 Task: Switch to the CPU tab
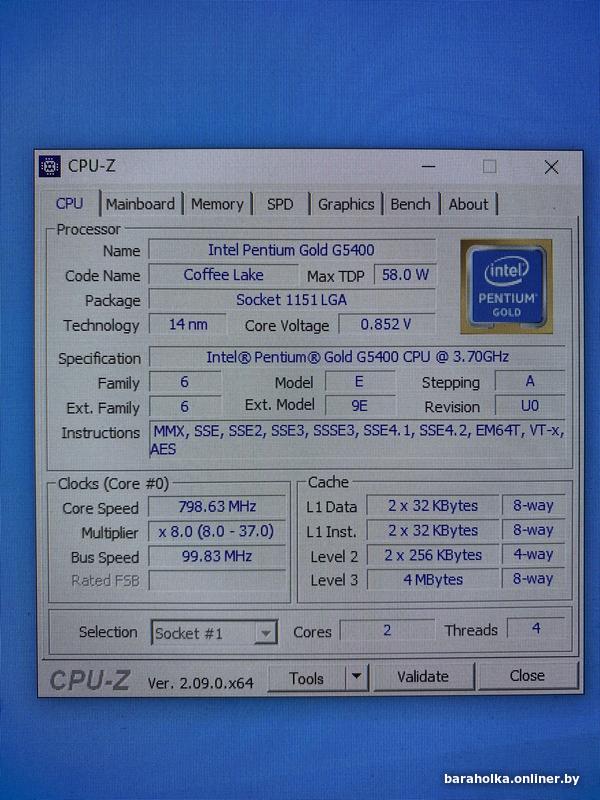[69, 204]
